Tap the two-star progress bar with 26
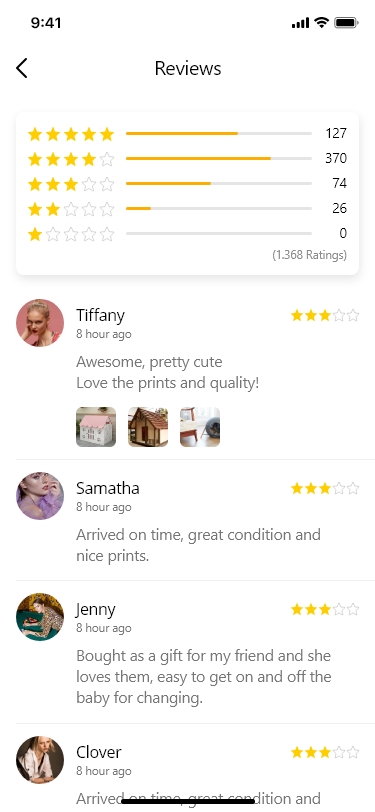 point(219,209)
